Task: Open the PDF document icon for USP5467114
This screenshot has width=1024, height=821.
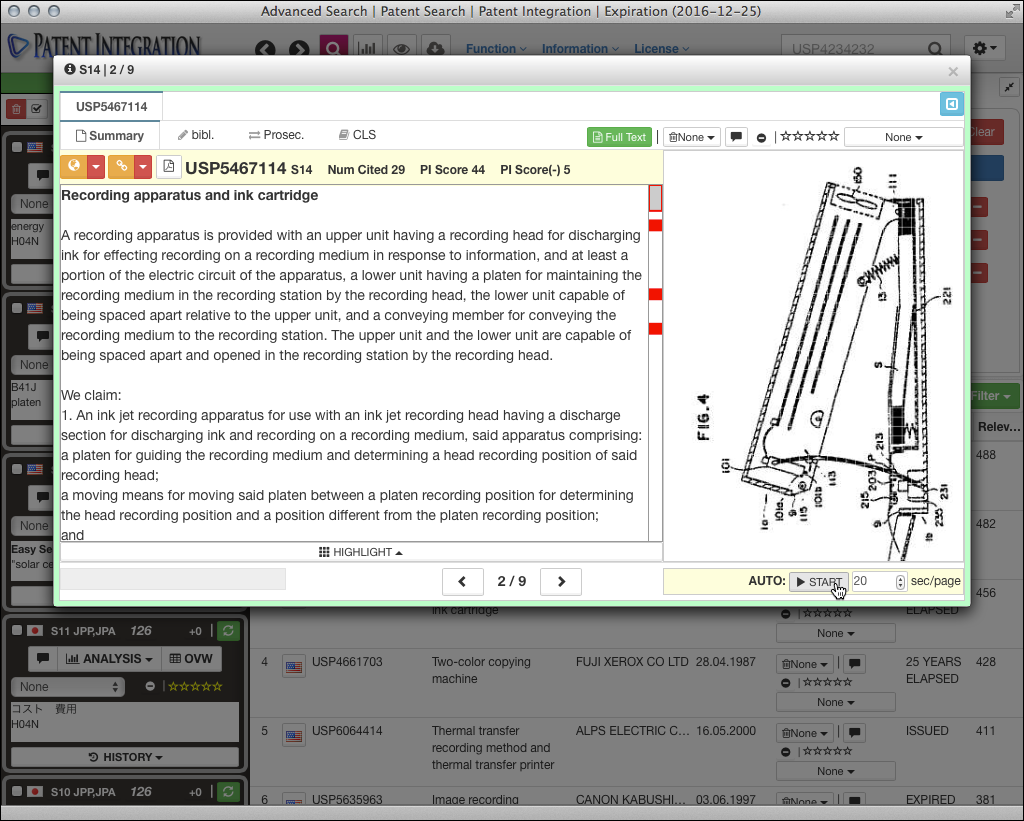Action: [x=168, y=167]
